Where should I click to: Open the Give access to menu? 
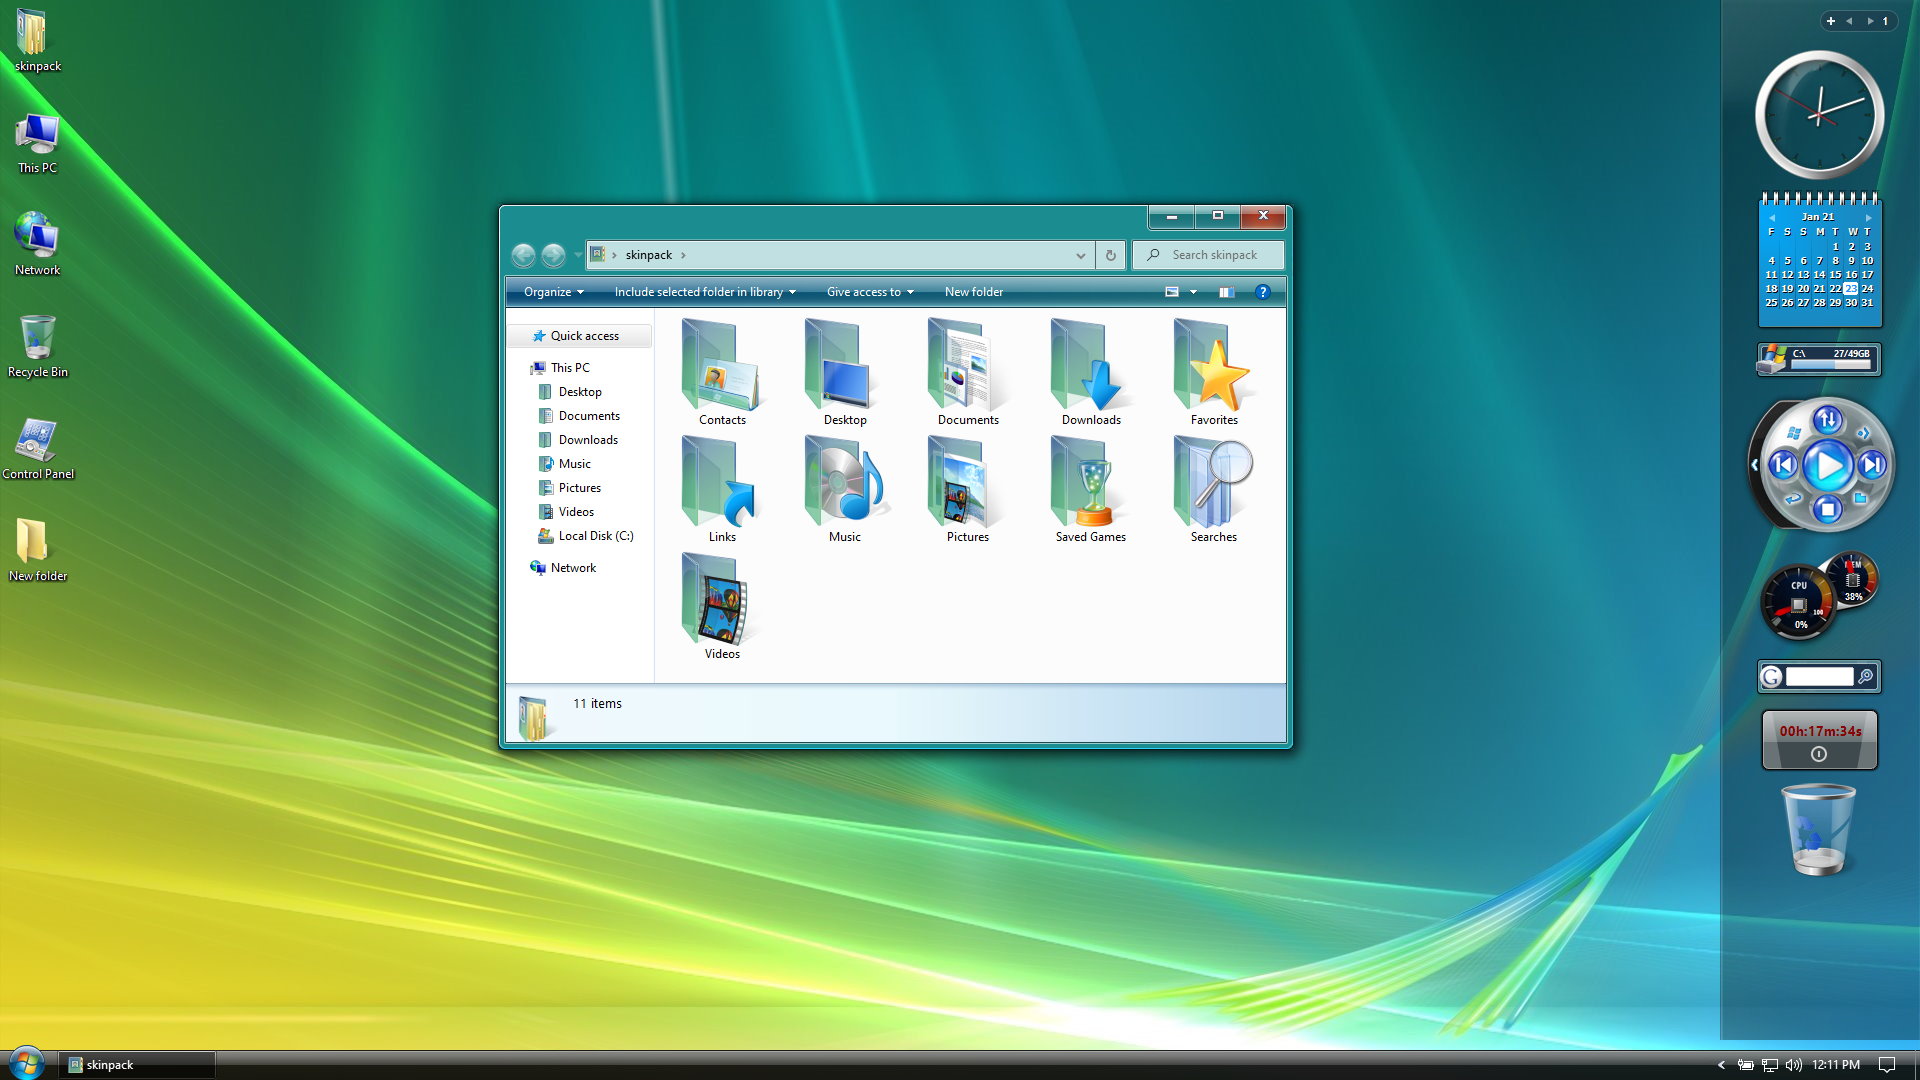(869, 292)
